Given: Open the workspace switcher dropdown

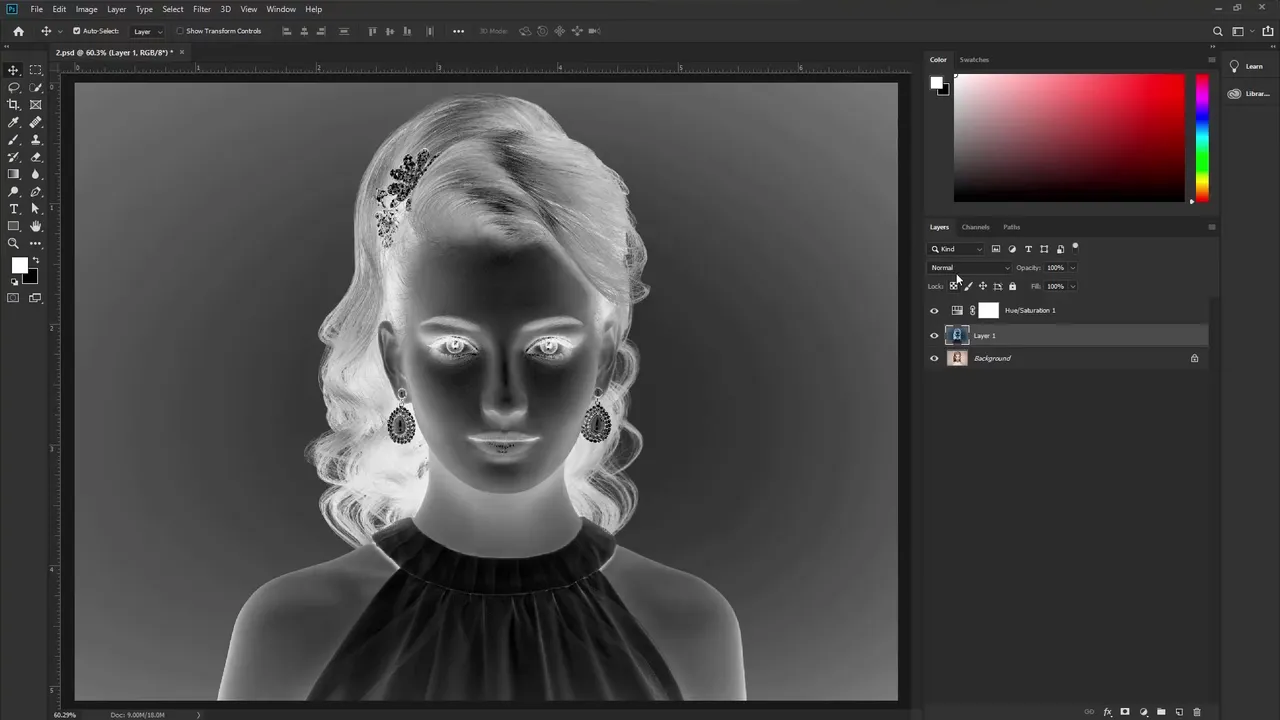Looking at the screenshot, I should pos(1241,31).
